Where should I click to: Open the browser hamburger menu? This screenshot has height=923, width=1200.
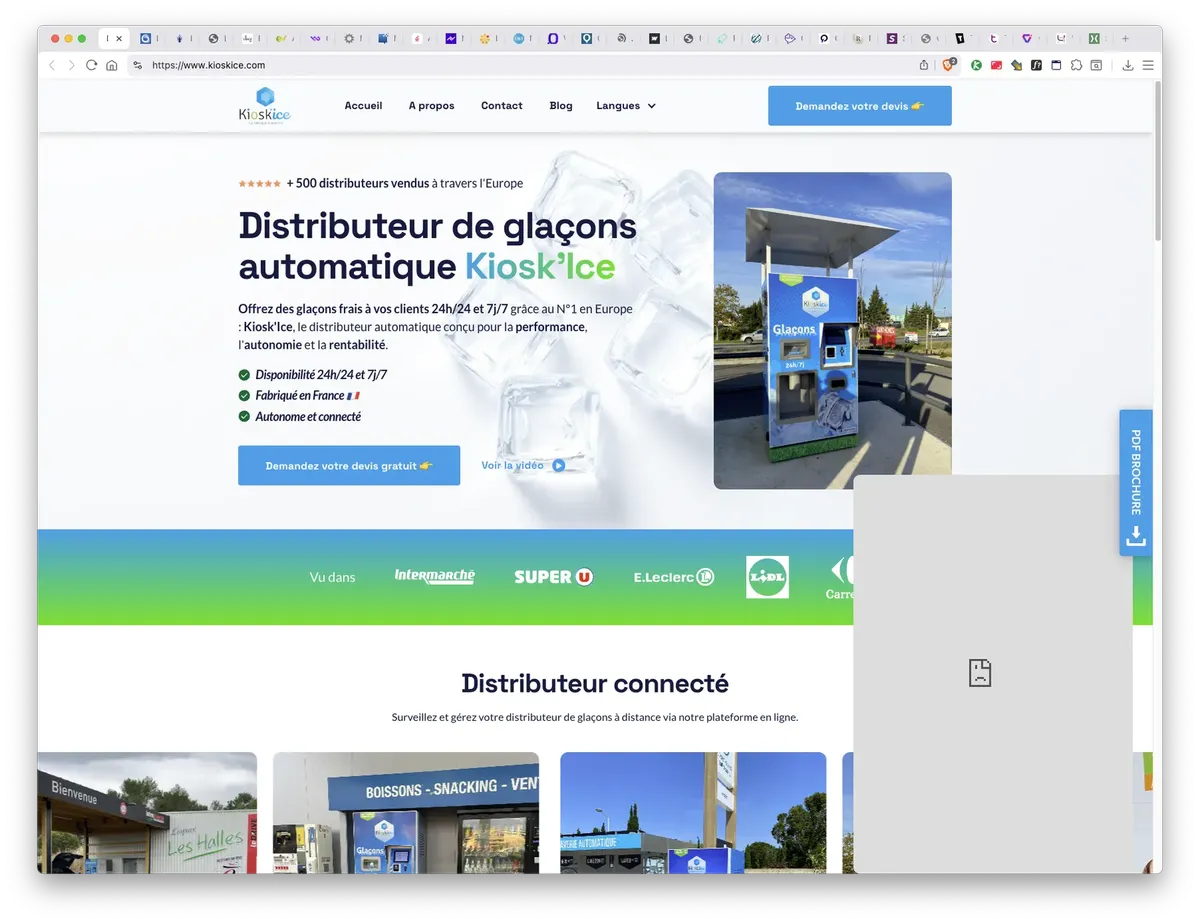coord(1148,65)
